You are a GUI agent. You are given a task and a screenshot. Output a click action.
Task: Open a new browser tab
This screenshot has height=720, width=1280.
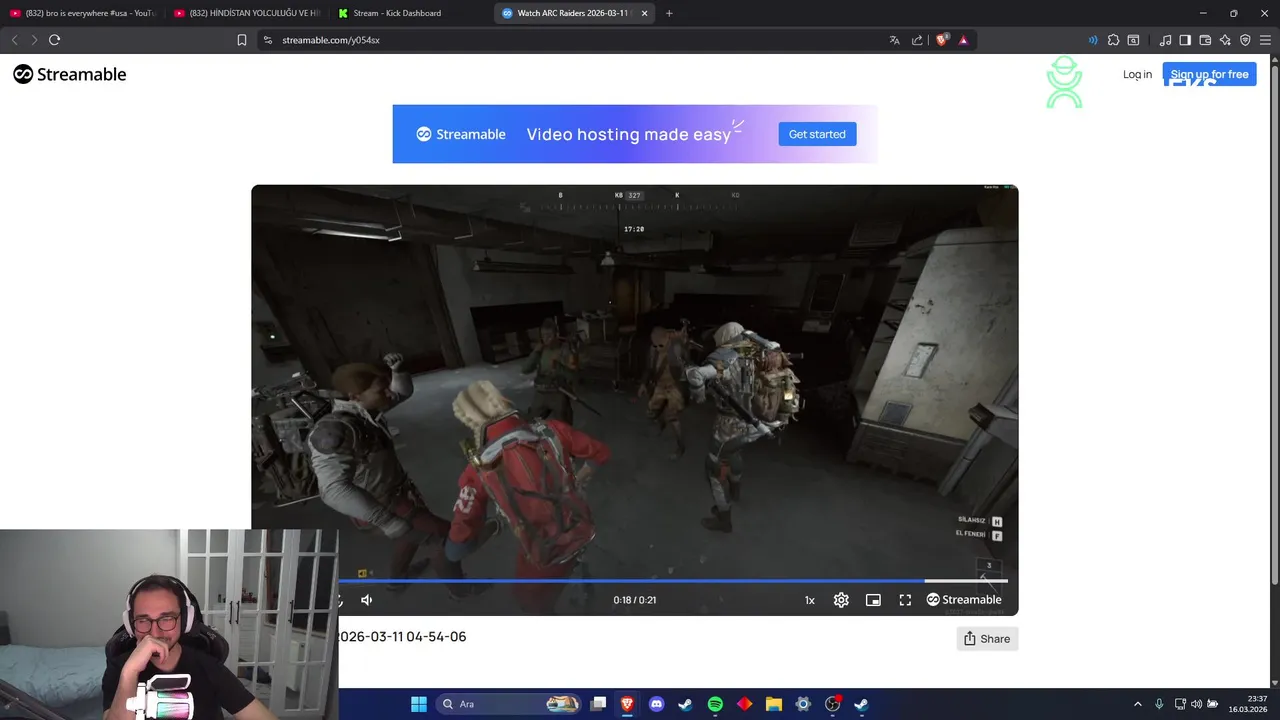(x=669, y=13)
